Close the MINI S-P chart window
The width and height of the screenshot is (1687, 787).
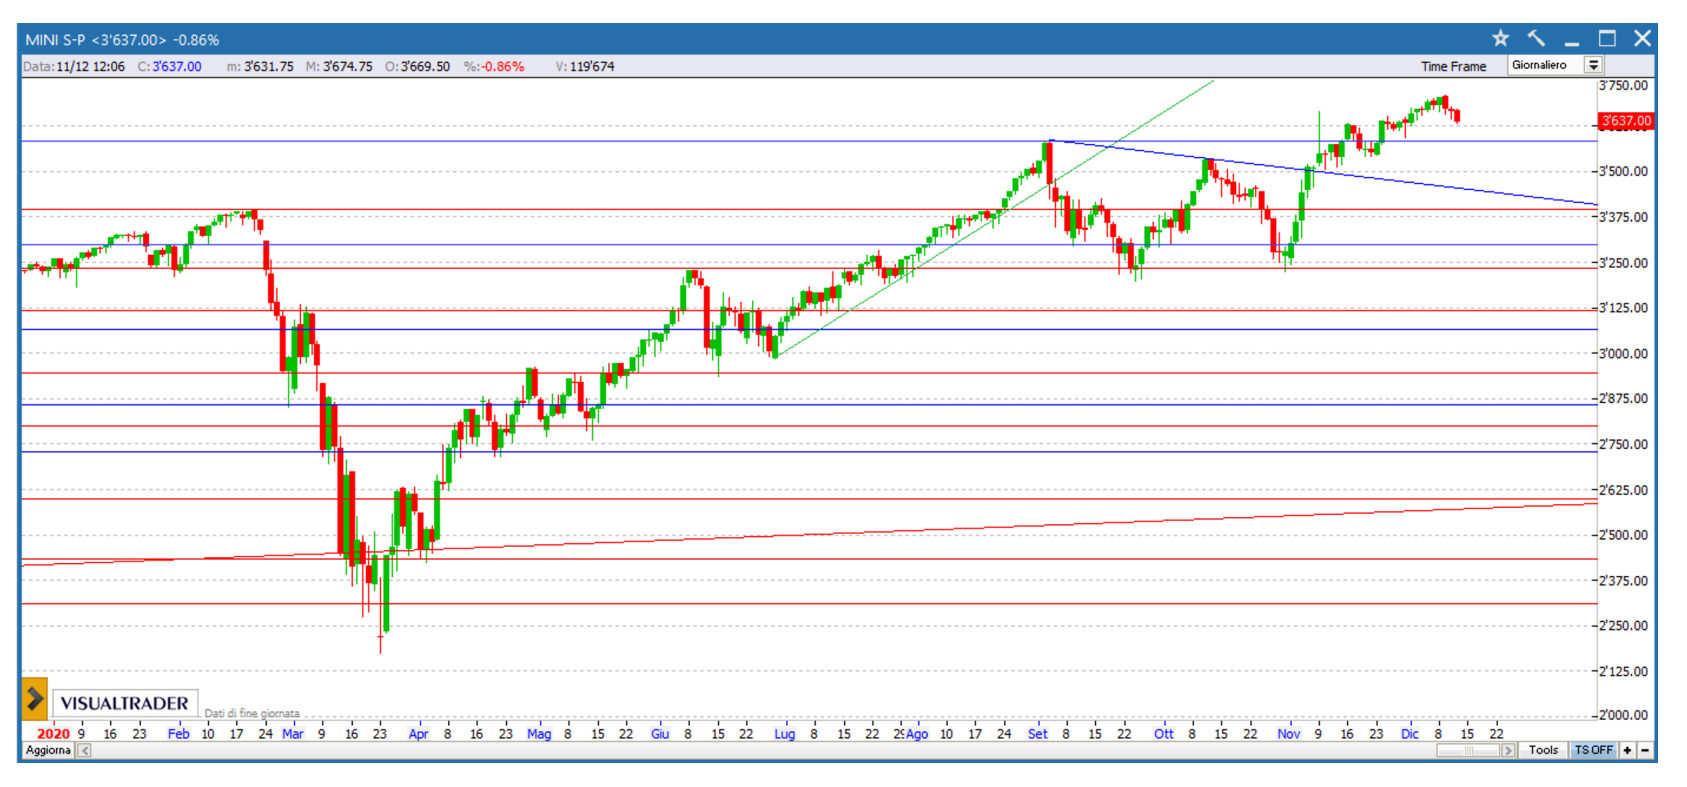[x=1642, y=38]
